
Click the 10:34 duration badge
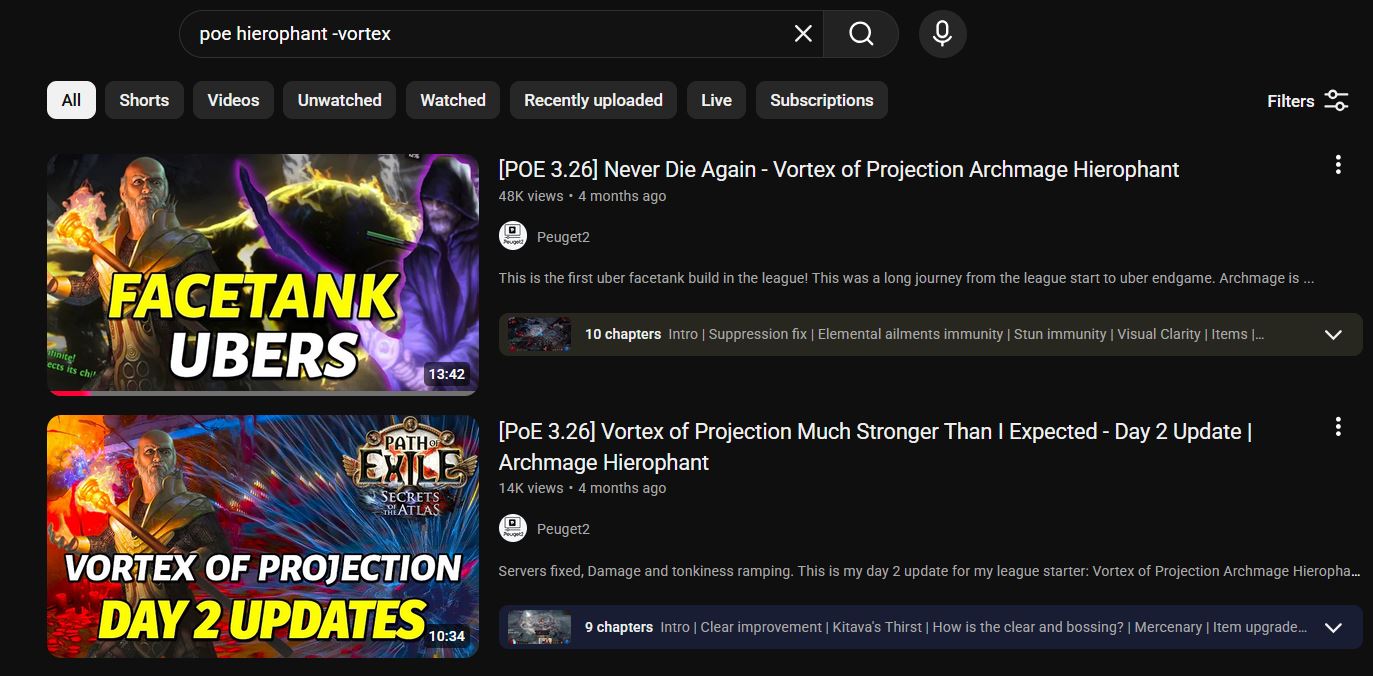[x=447, y=636]
